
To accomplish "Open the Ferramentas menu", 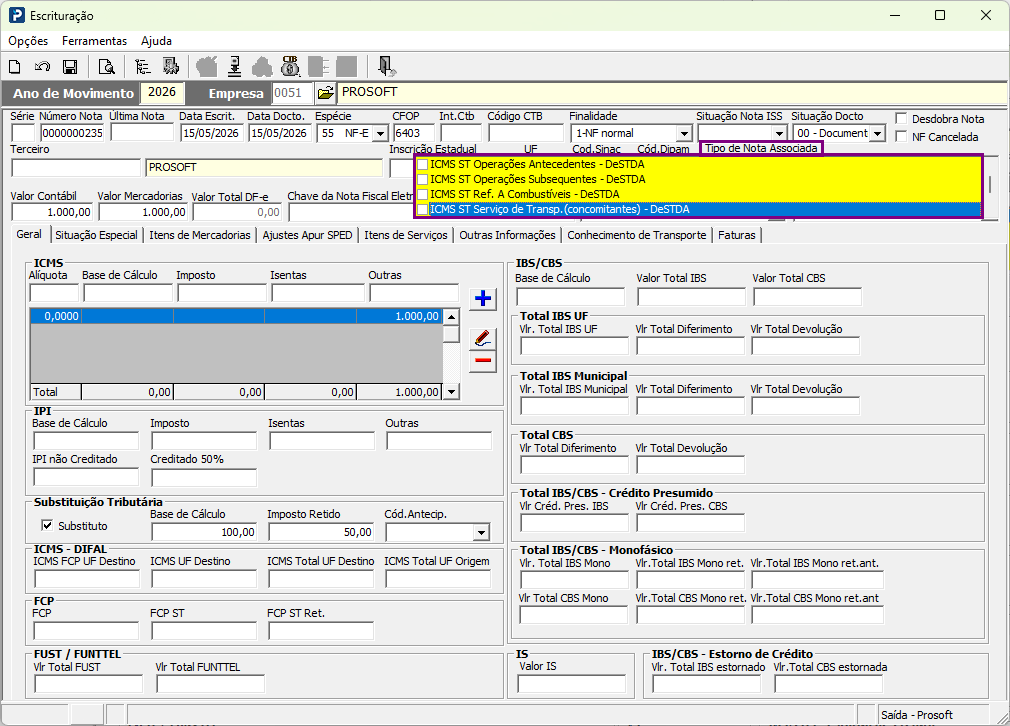I will tap(95, 41).
